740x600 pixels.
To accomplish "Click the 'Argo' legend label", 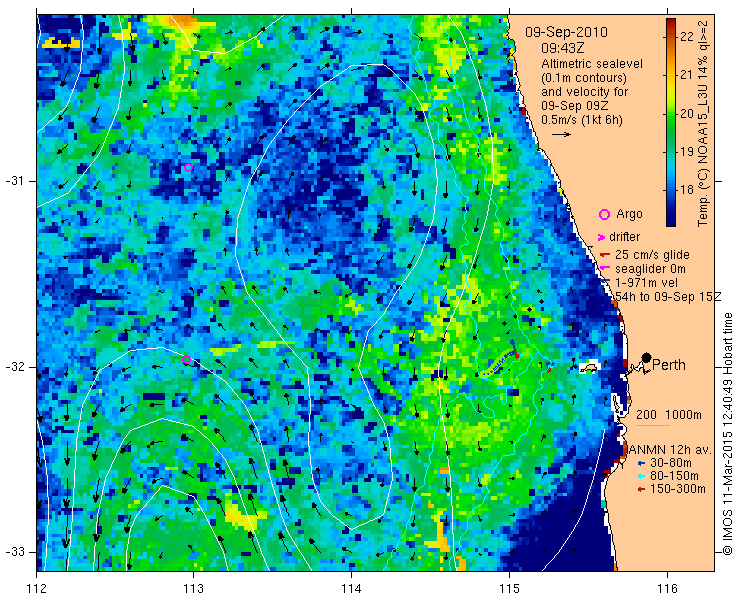I will tap(629, 214).
